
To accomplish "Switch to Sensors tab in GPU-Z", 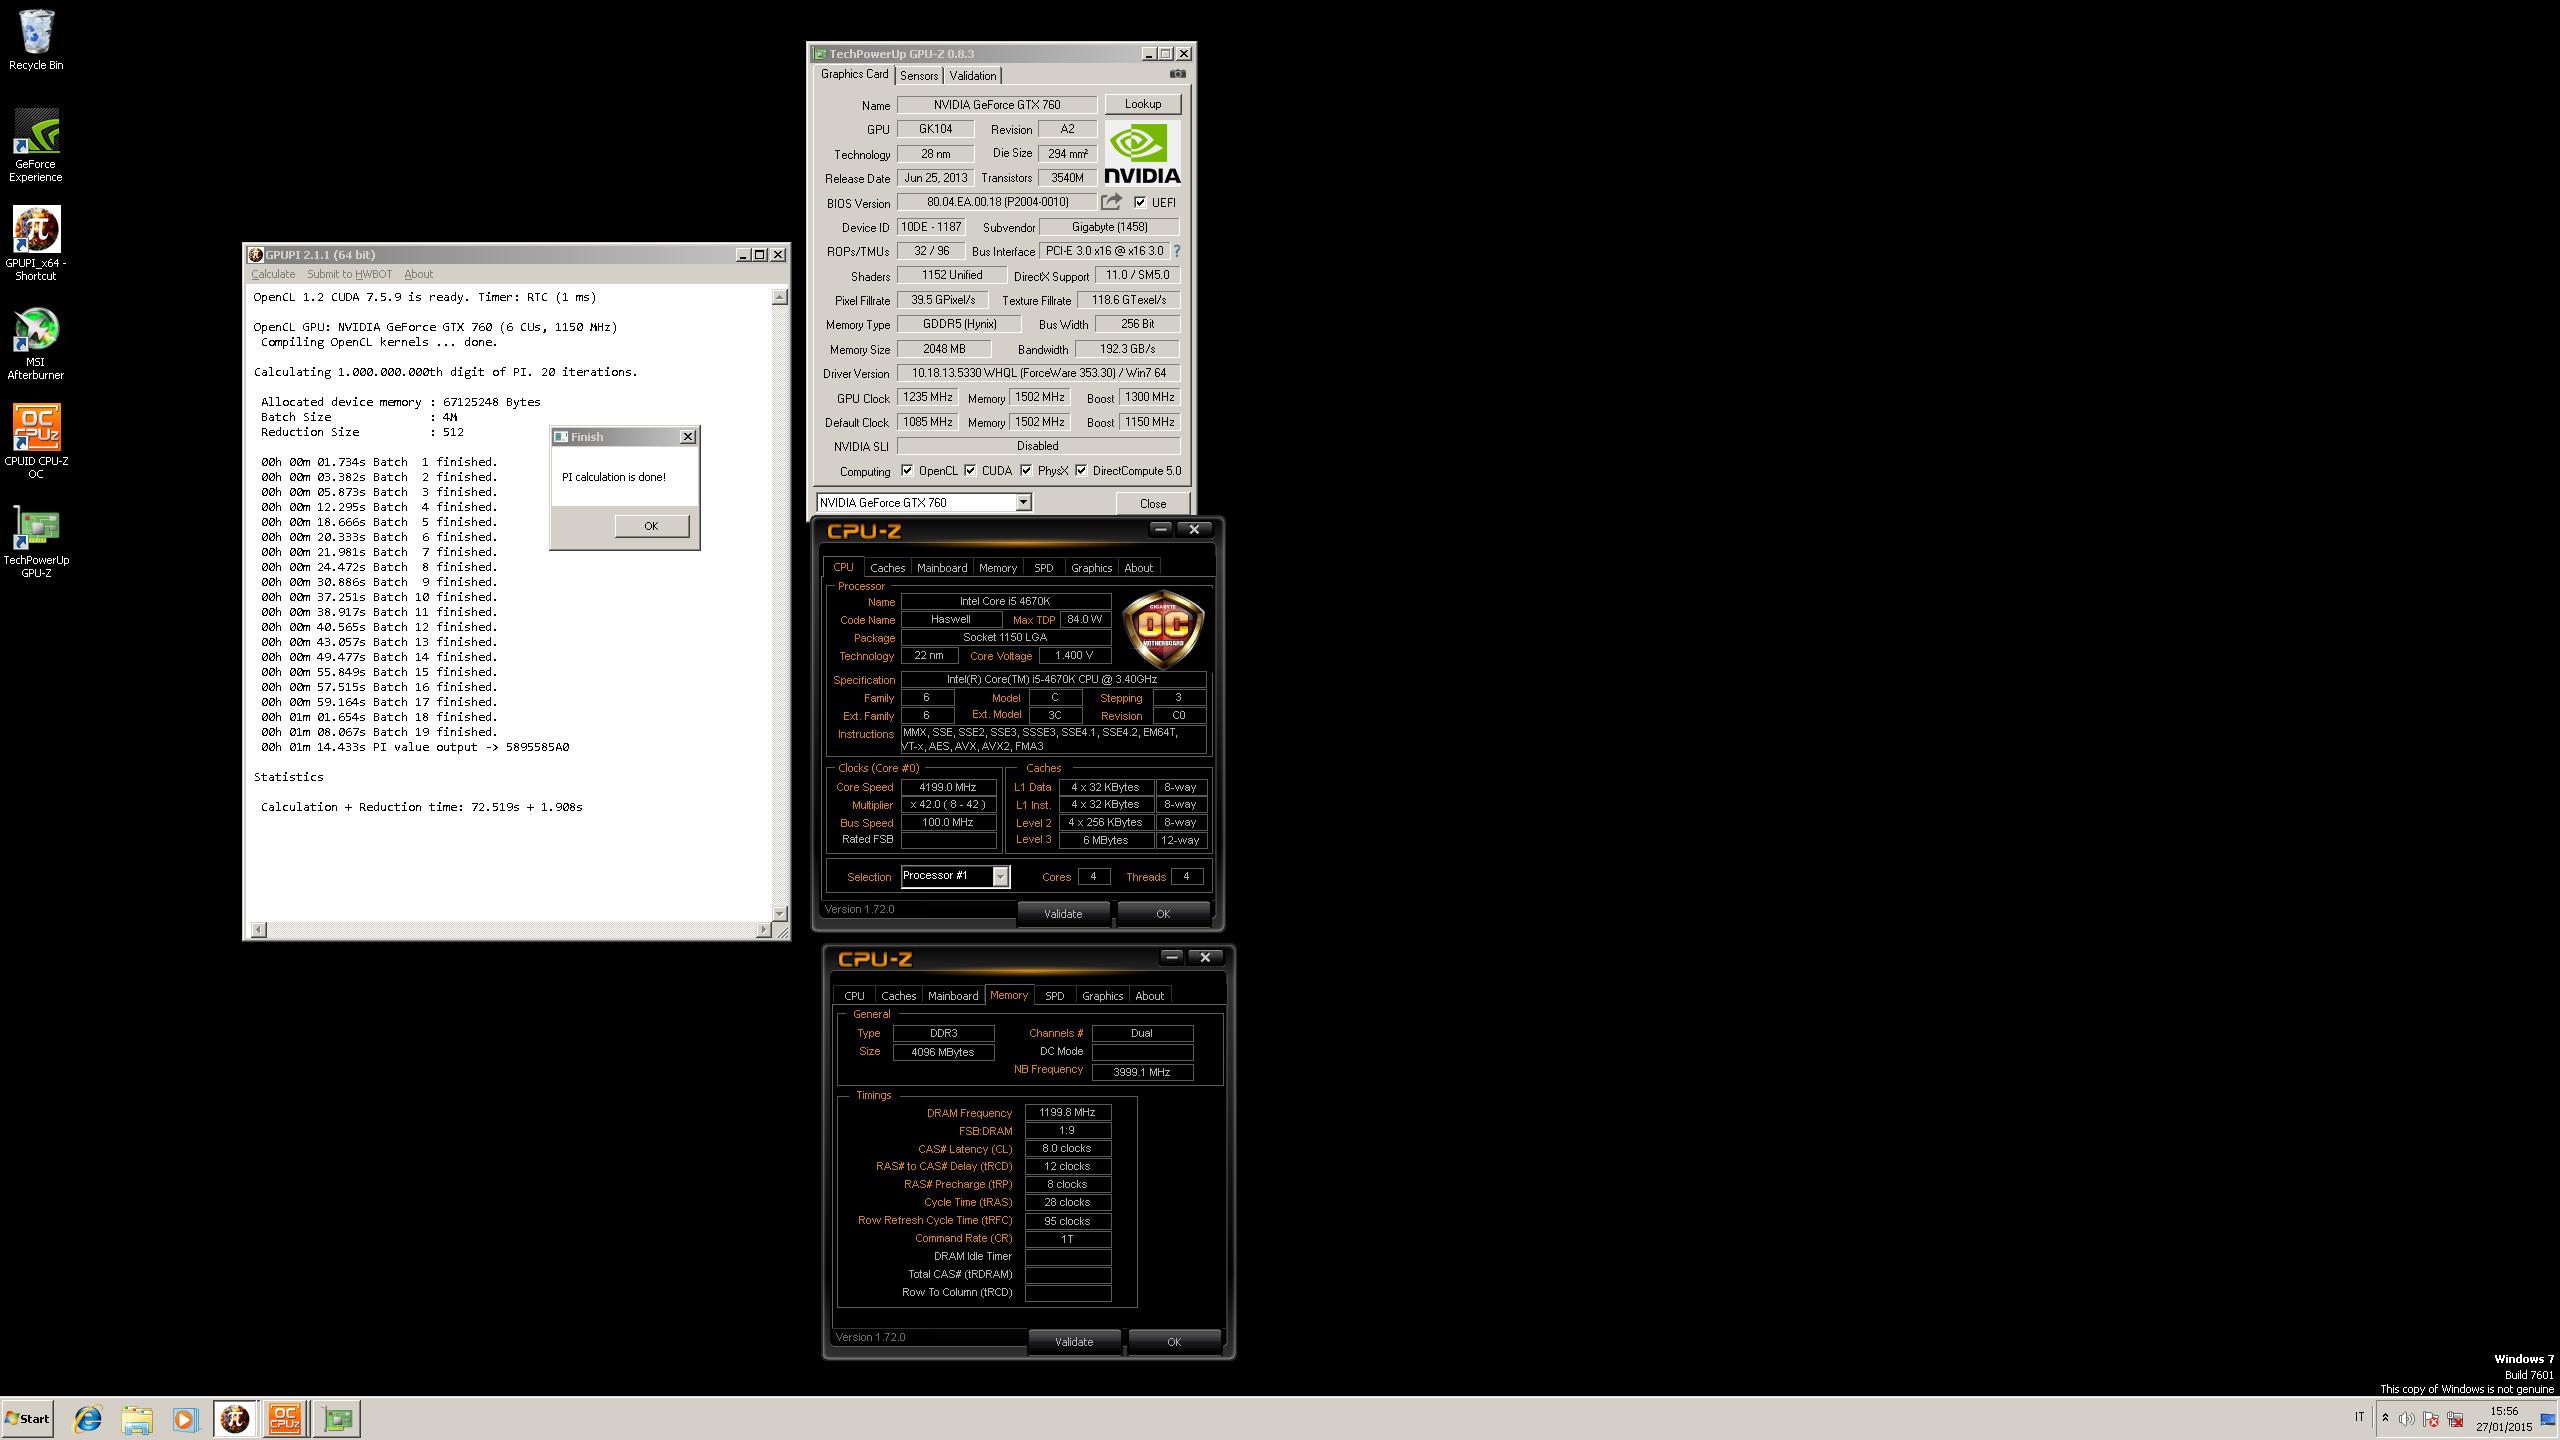I will point(918,76).
